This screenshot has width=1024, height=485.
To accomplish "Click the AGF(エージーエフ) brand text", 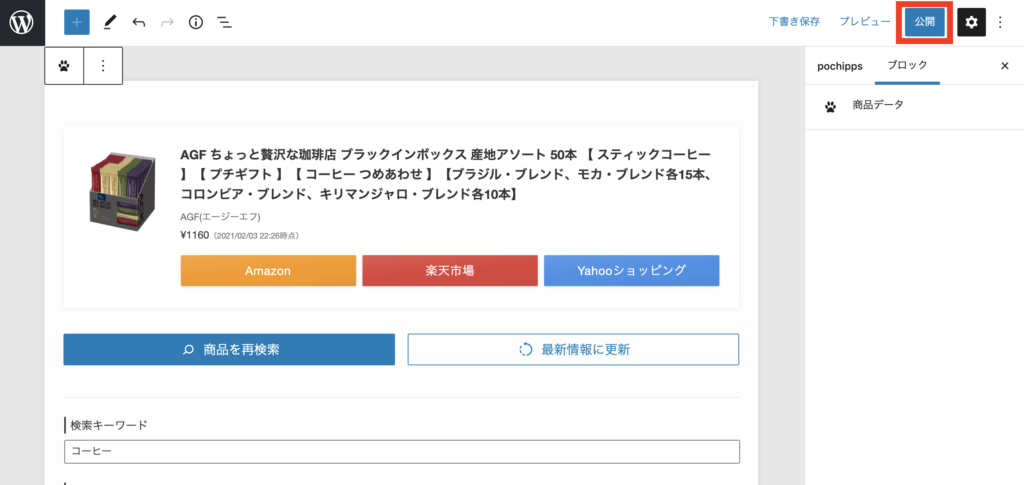I will coord(220,217).
